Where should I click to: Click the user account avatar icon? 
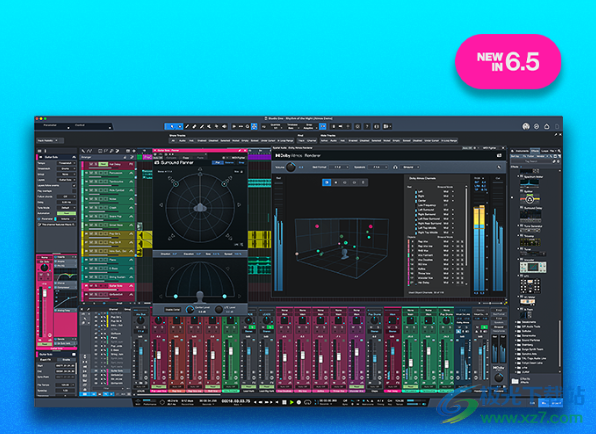[526, 126]
